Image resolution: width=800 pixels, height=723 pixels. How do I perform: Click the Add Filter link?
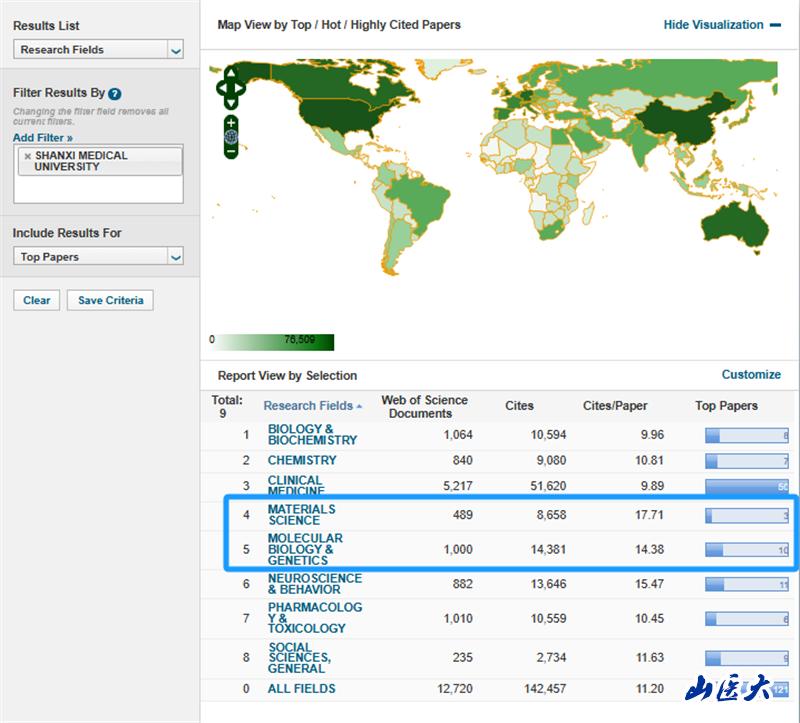pos(43,137)
